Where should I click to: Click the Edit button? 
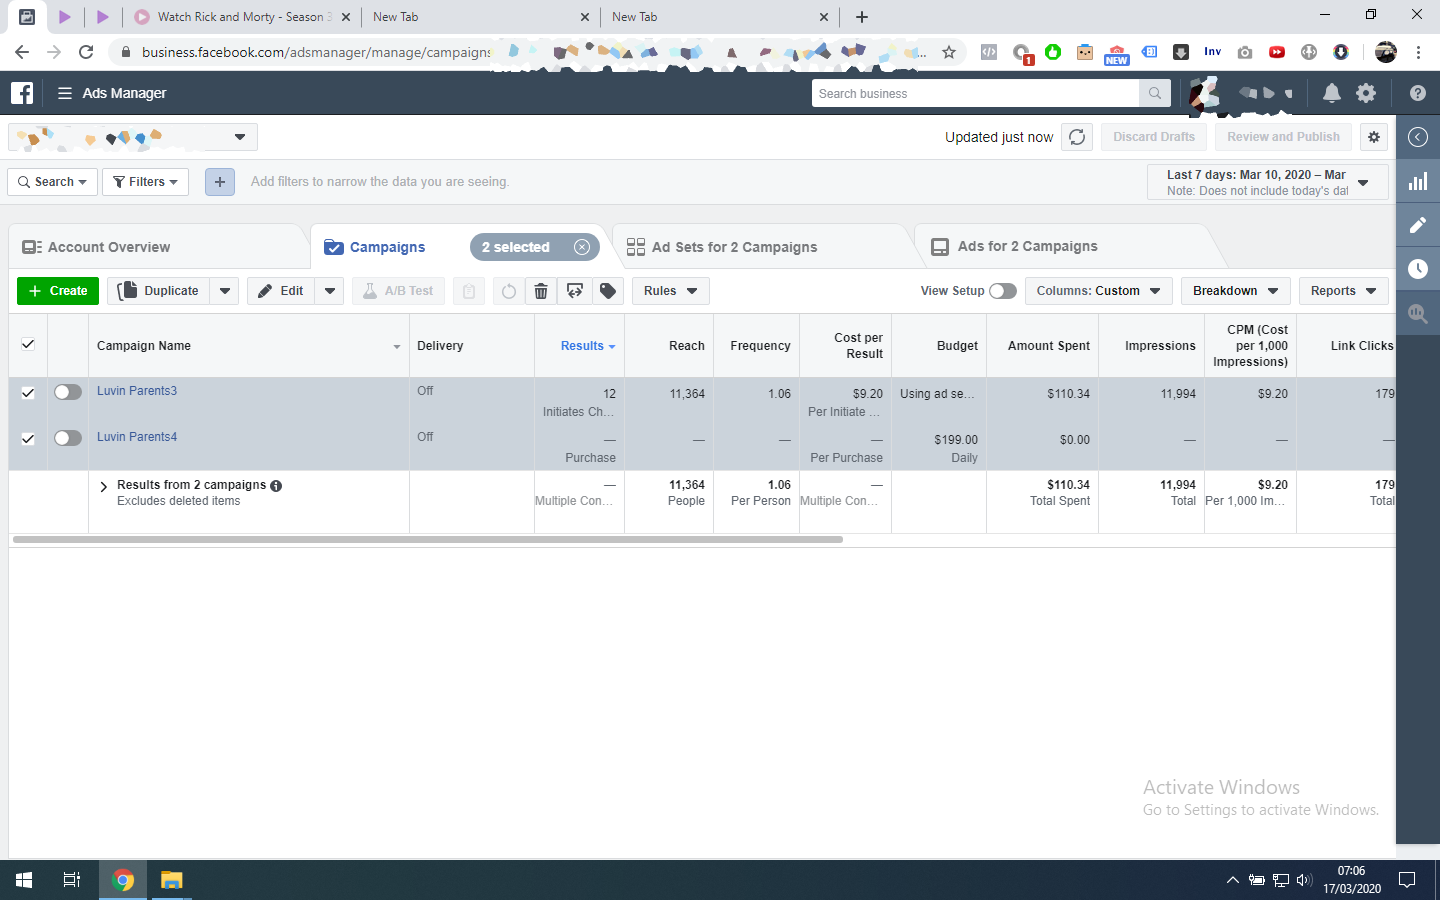click(x=281, y=291)
